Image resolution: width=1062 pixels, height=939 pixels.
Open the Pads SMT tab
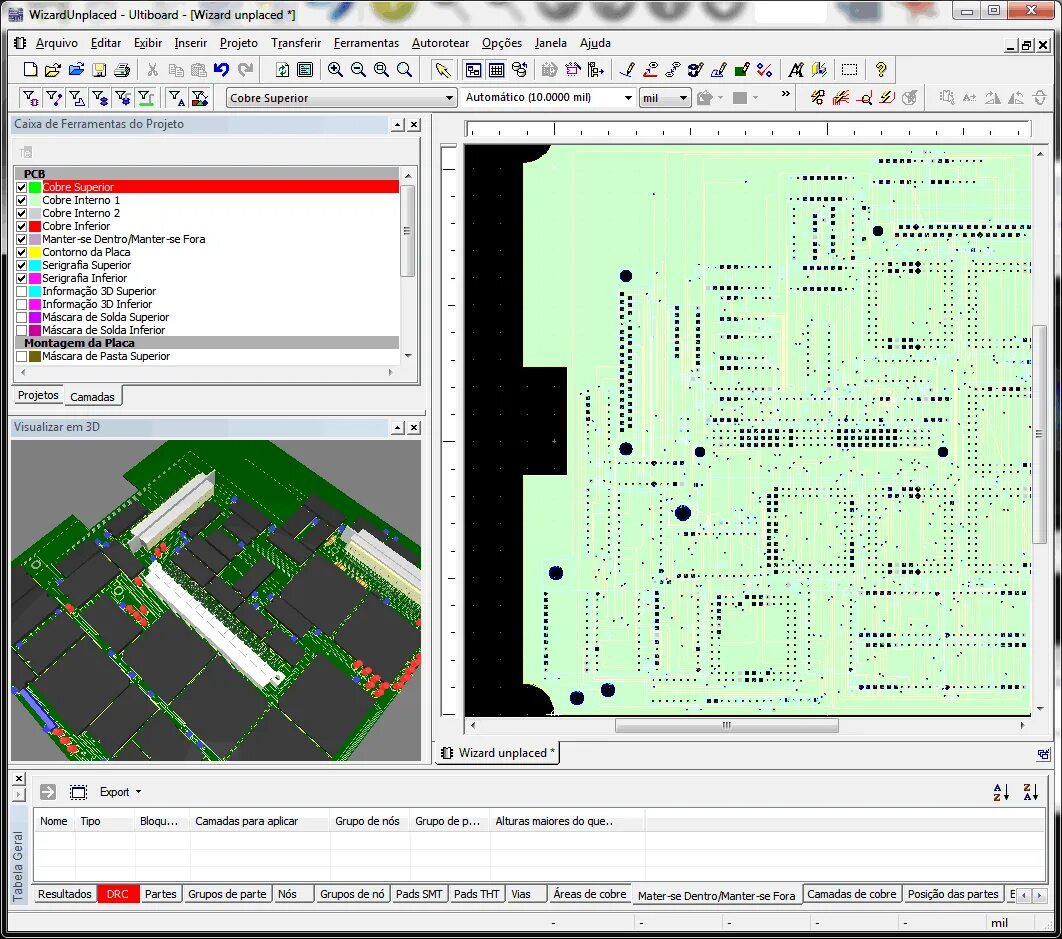418,894
